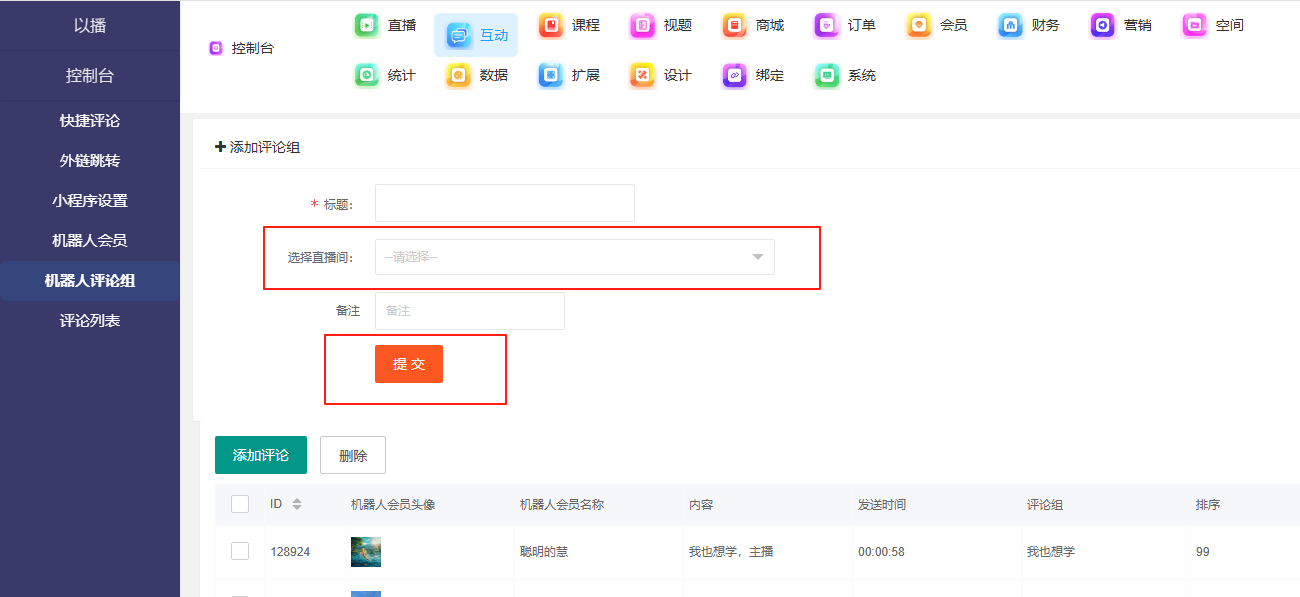Screen dimensions: 1300x597
Task: Open the 设计 (Design) icon
Action: pyautogui.click(x=643, y=76)
